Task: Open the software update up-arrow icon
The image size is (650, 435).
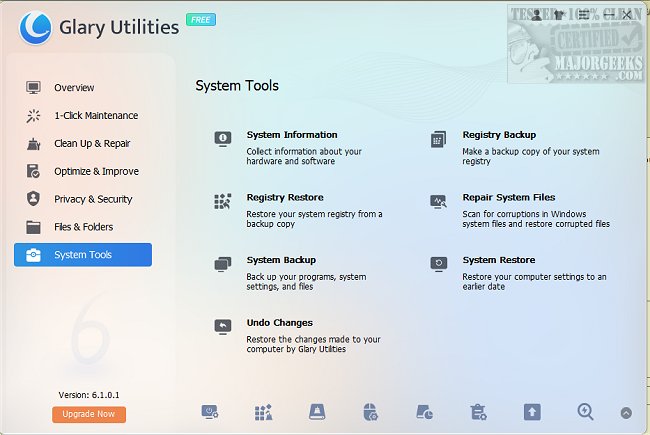Action: pos(532,412)
